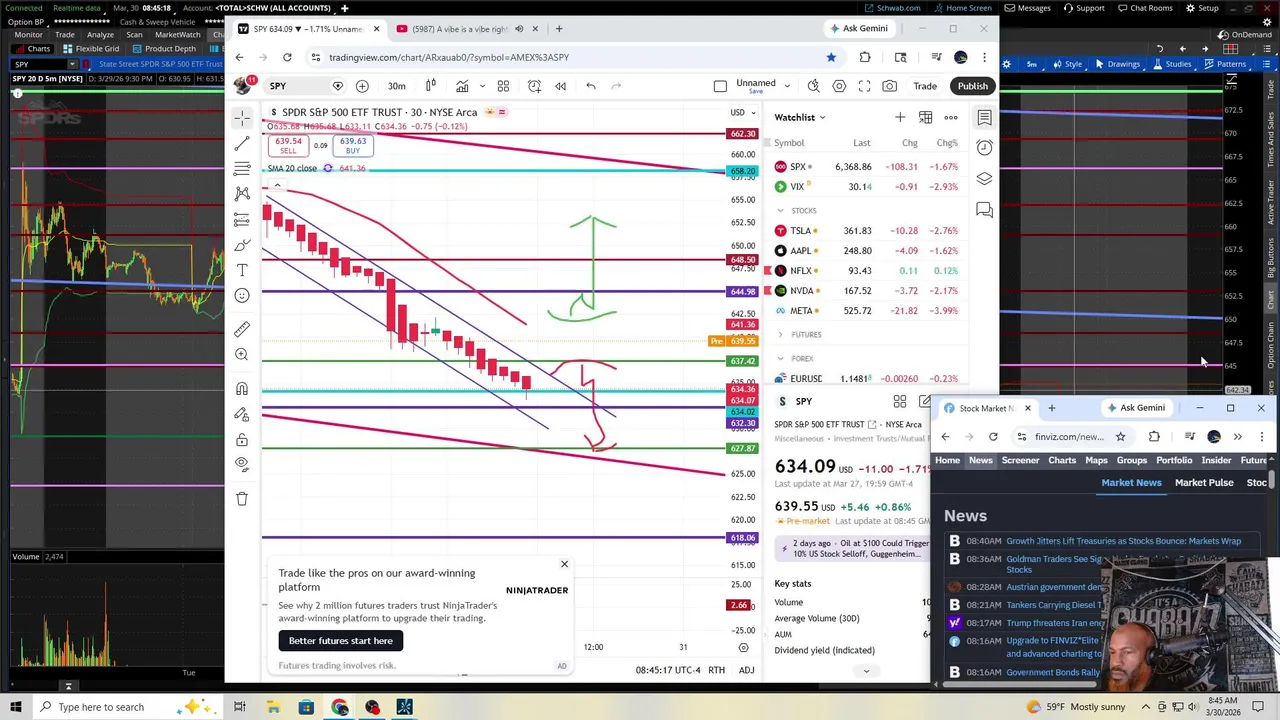Toggle RTH session at chart bottom
Viewport: 1280px width, 720px height.
click(716, 670)
